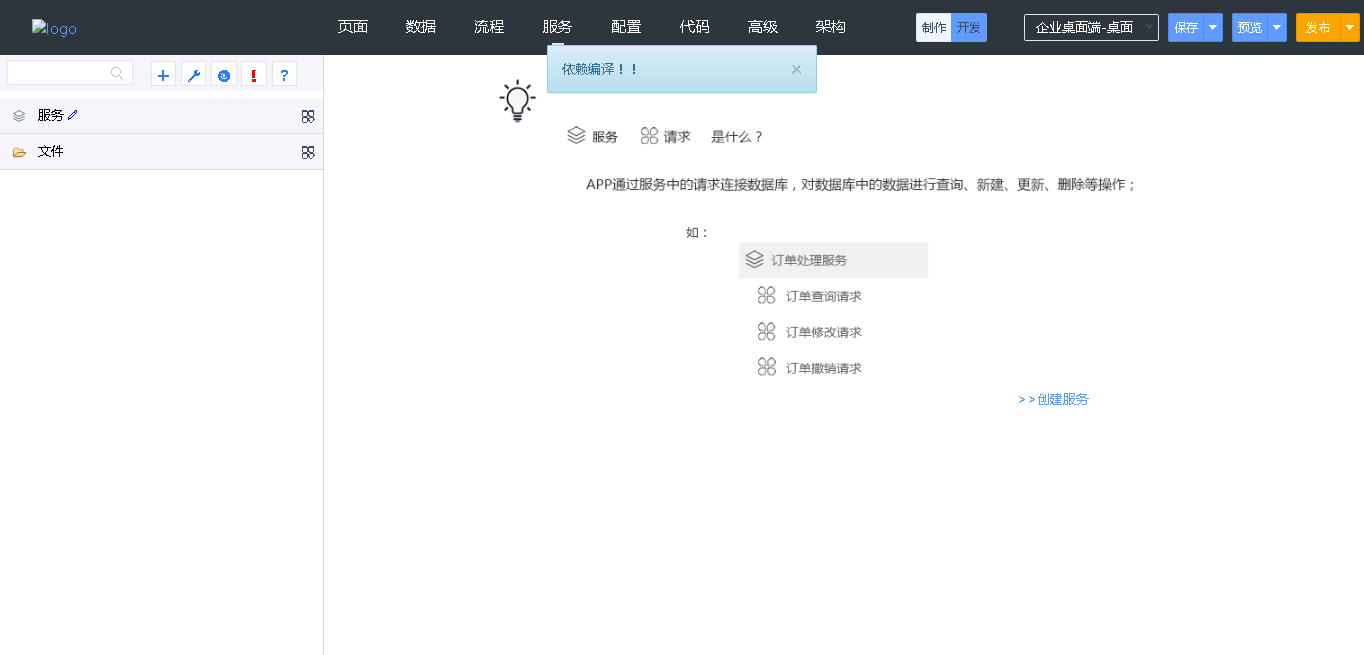Click the wrench tool icon
Screen dimensions: 1364x655
coord(194,74)
